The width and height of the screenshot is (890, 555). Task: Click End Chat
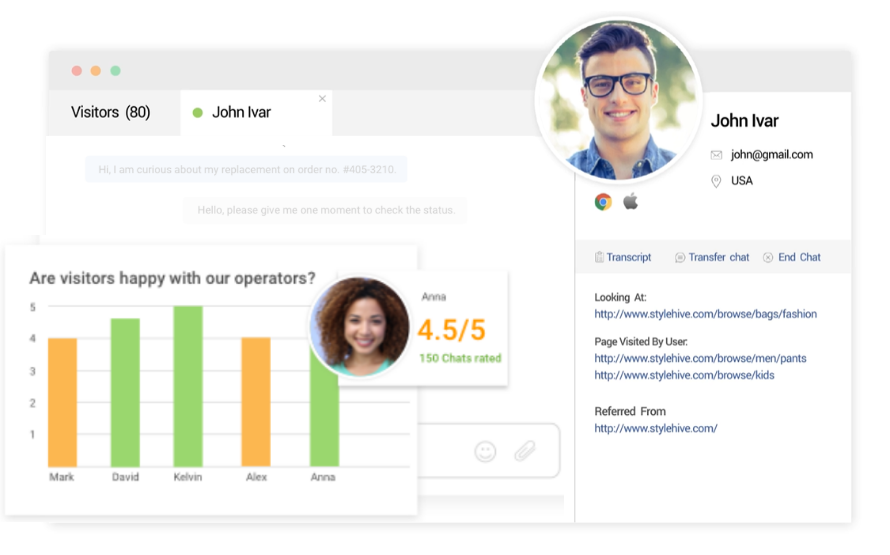pyautogui.click(x=792, y=257)
